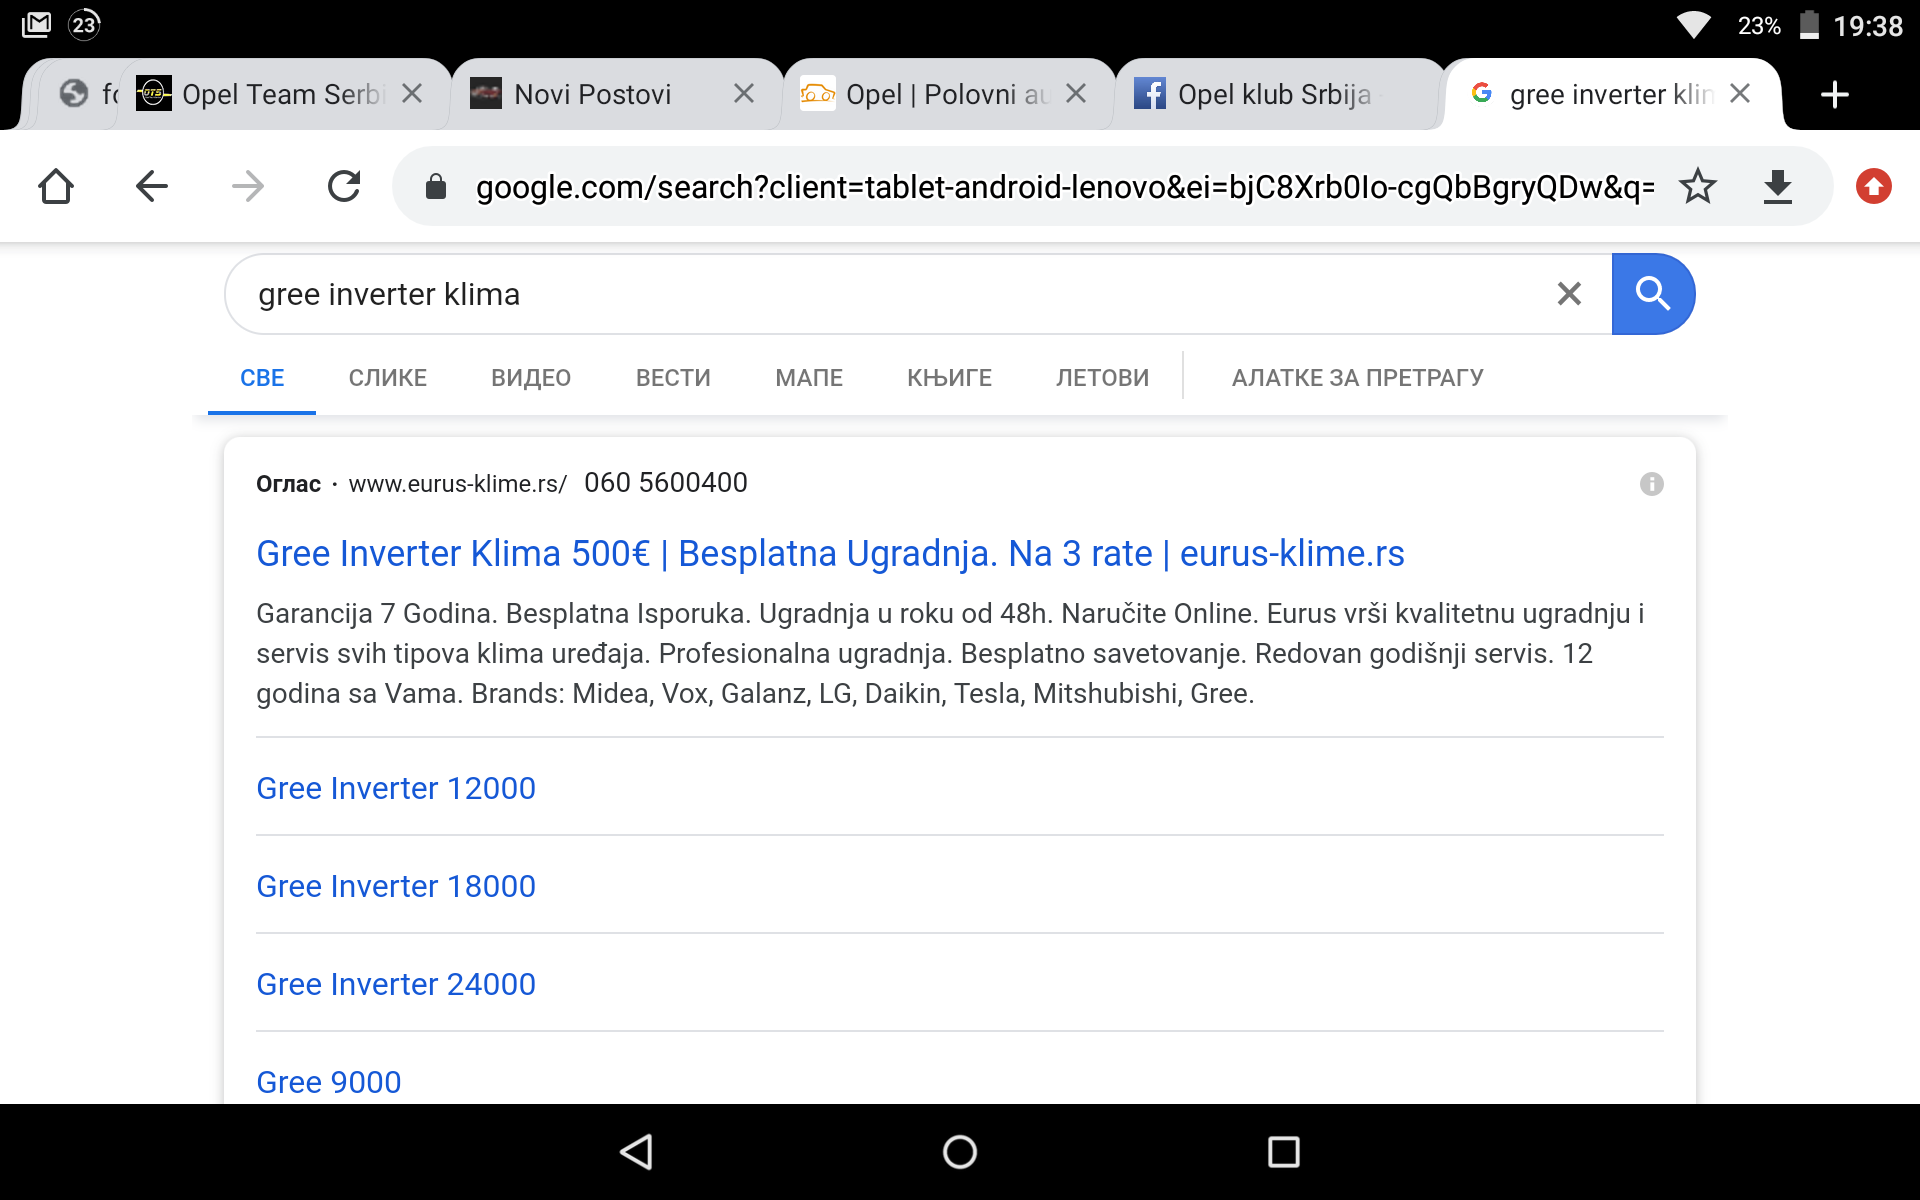Open the Gree Inverter Klima 500€ ad headline

(x=830, y=553)
